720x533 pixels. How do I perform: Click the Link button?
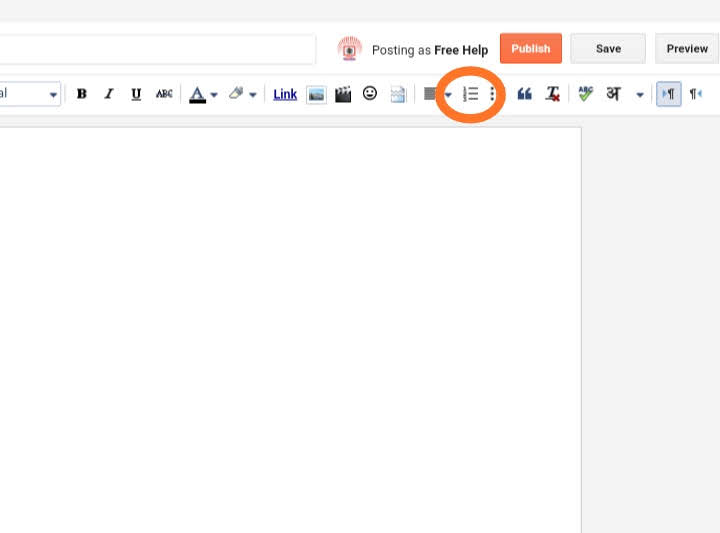tap(285, 95)
